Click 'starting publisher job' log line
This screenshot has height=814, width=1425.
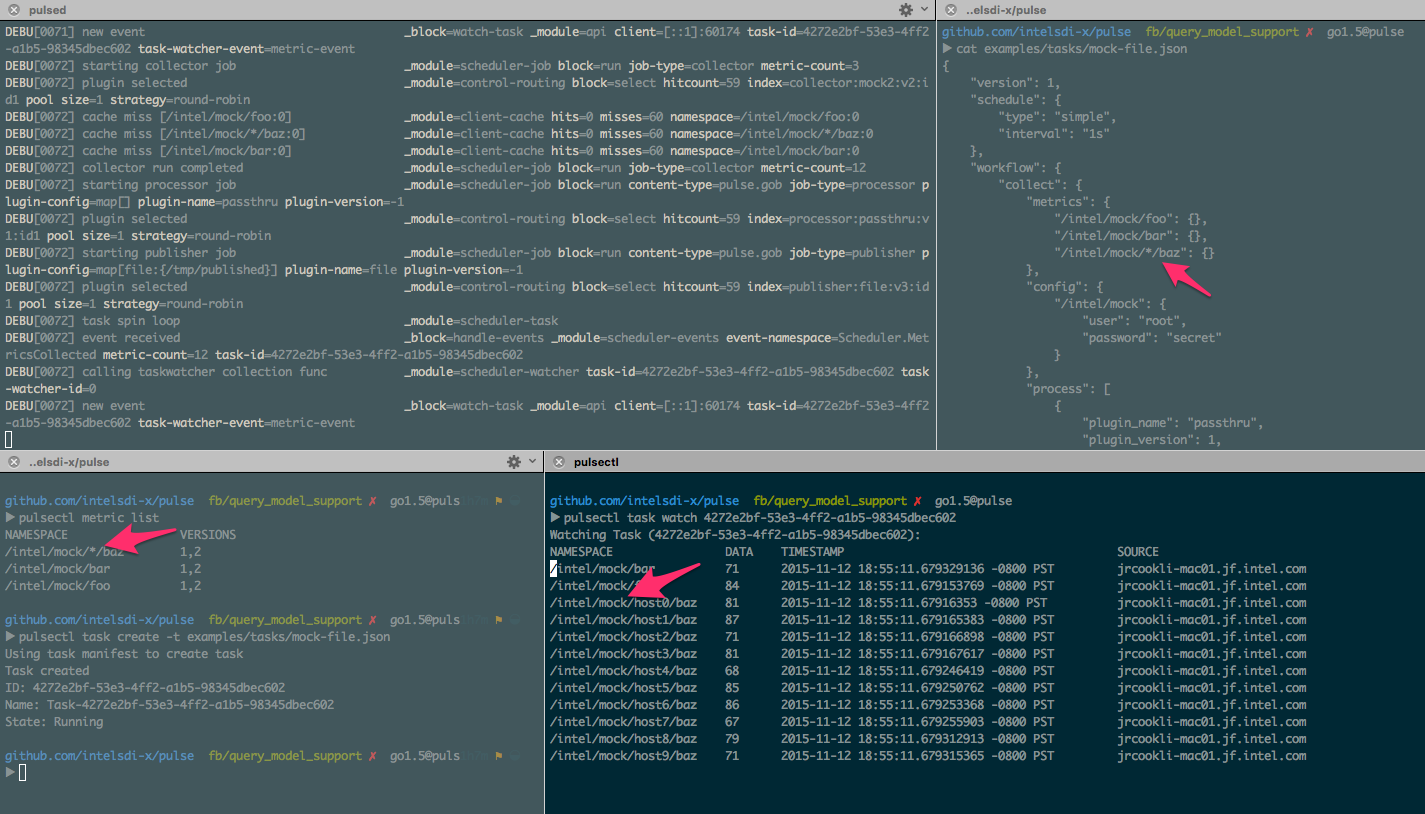467,261
